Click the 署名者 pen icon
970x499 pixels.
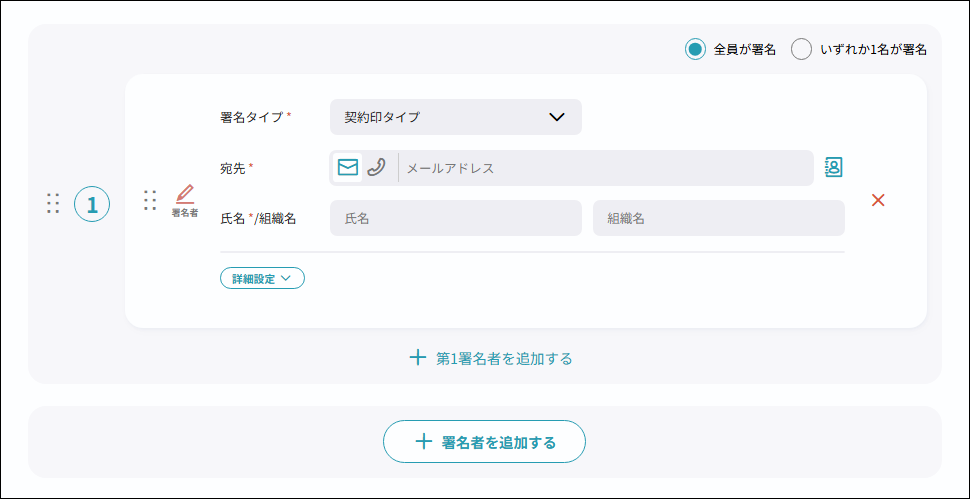click(185, 194)
